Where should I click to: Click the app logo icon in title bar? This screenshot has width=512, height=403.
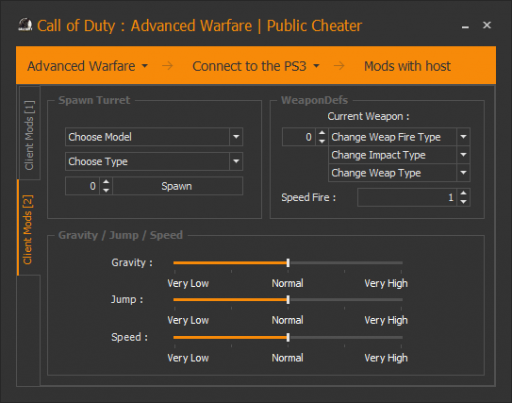click(x=25, y=25)
